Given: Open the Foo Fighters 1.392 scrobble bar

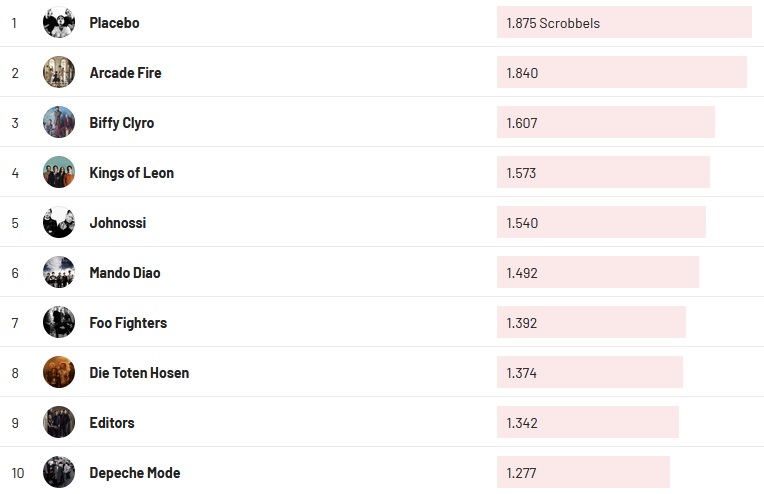Looking at the screenshot, I should 591,322.
